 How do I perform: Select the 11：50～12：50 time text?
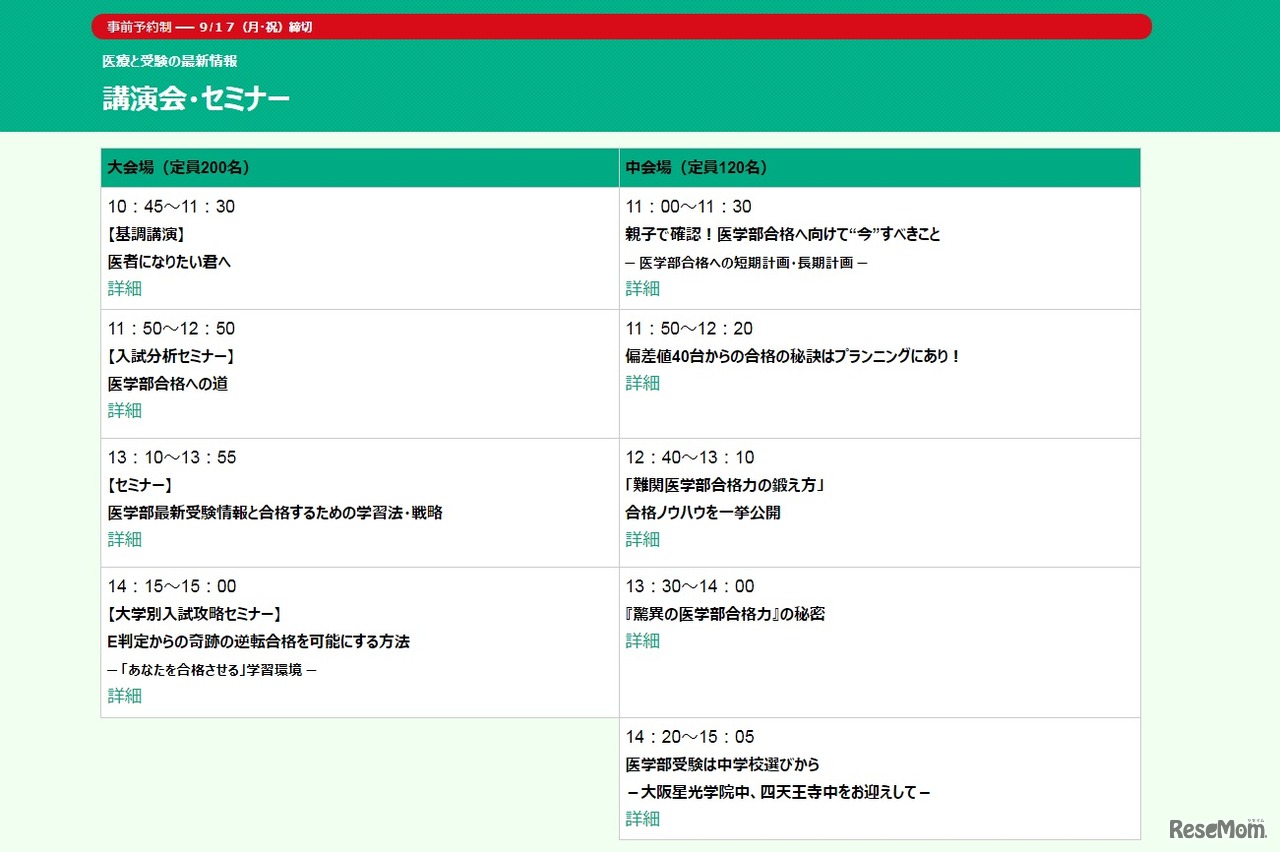point(172,329)
